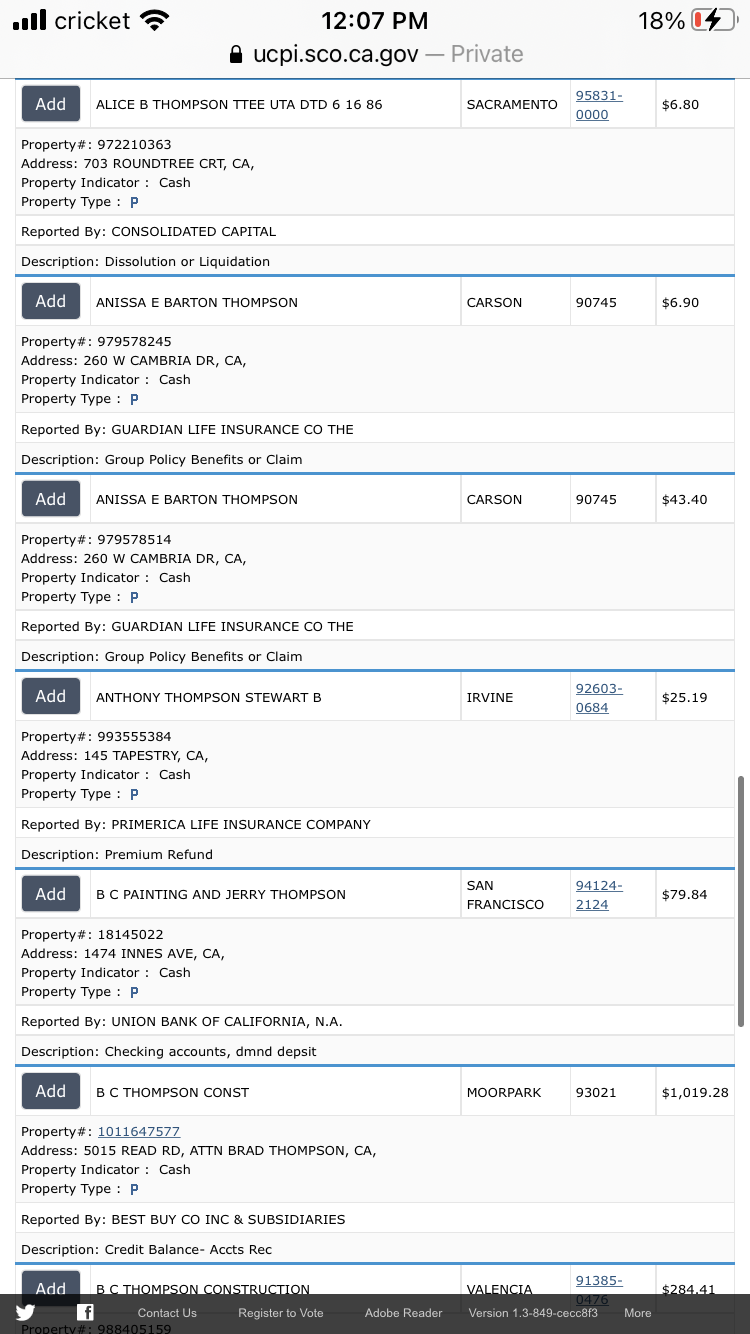Open the More footer menu
Screen dimensions: 750x1334
[637, 1313]
